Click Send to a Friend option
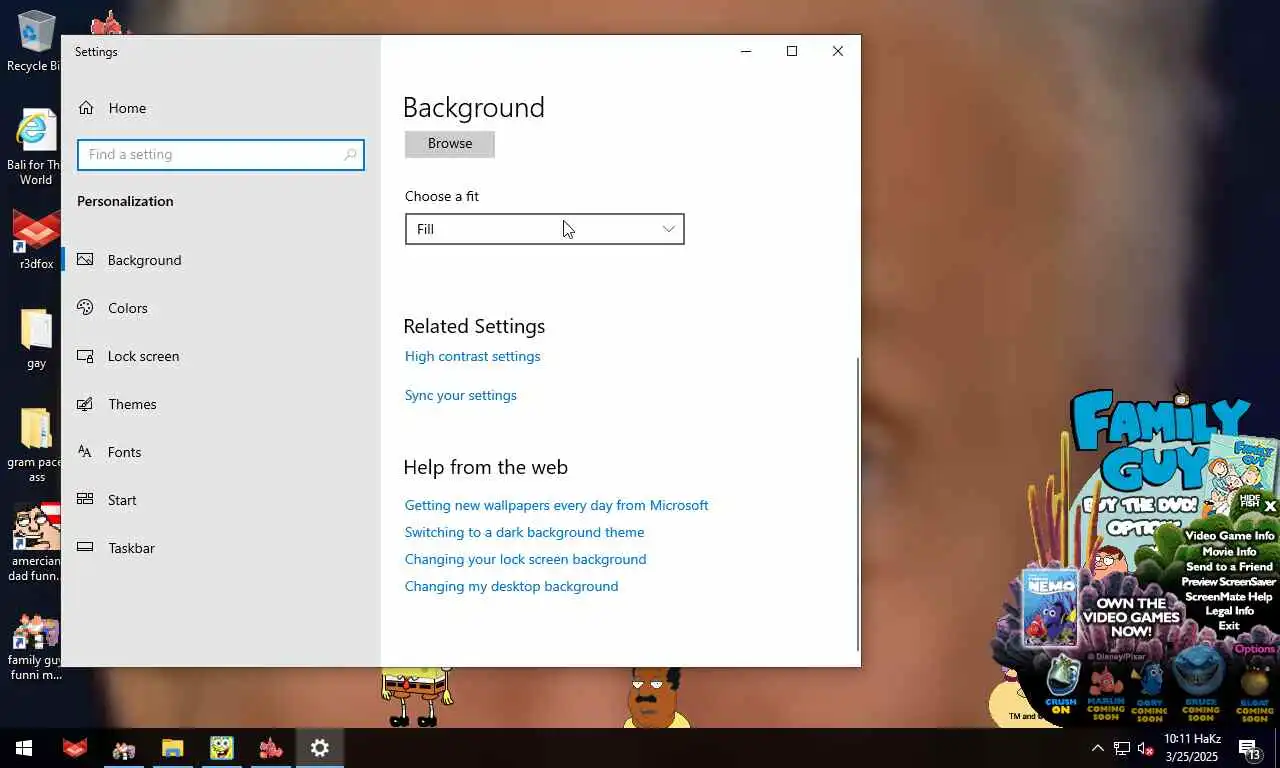This screenshot has height=768, width=1280. (1229, 566)
